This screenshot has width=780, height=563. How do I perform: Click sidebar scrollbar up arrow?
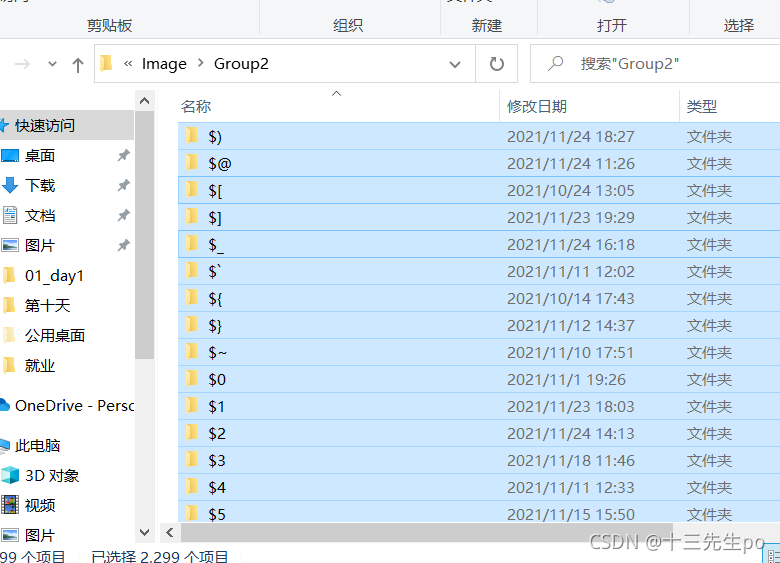[144, 101]
